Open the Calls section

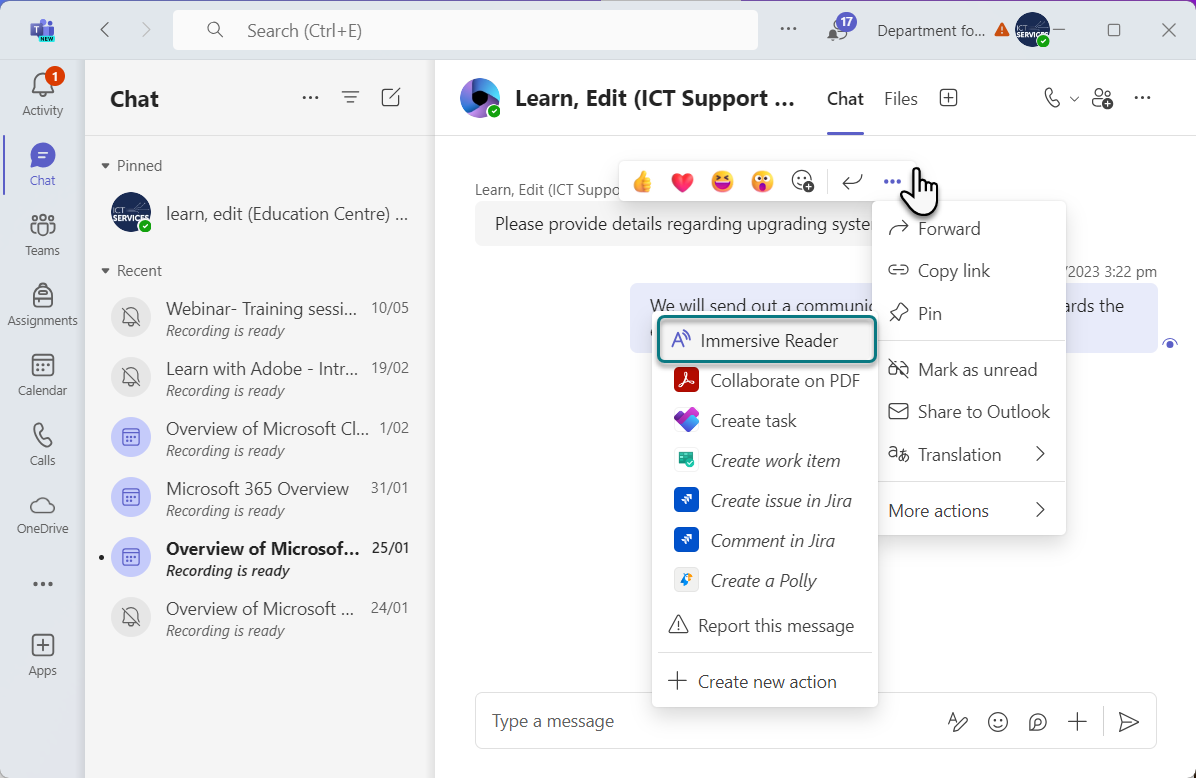(43, 445)
